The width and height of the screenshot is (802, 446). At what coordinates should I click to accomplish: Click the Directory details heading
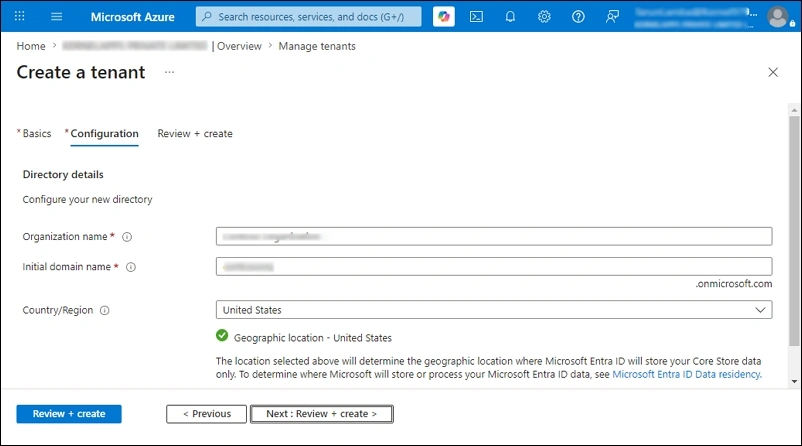(63, 174)
